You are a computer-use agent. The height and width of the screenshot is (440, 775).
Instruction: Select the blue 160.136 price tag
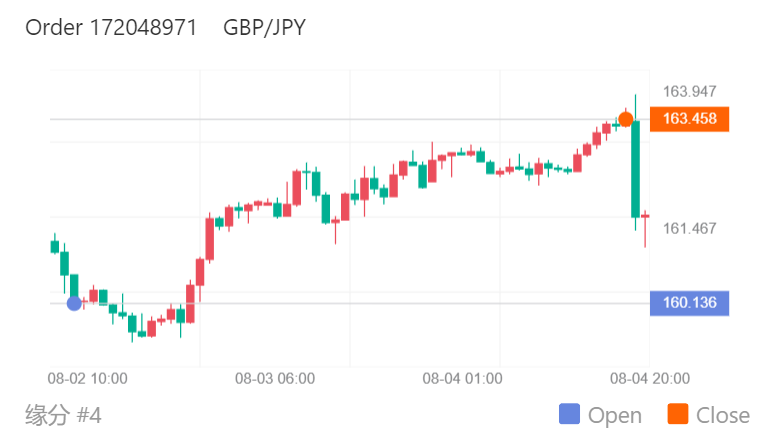tap(689, 302)
